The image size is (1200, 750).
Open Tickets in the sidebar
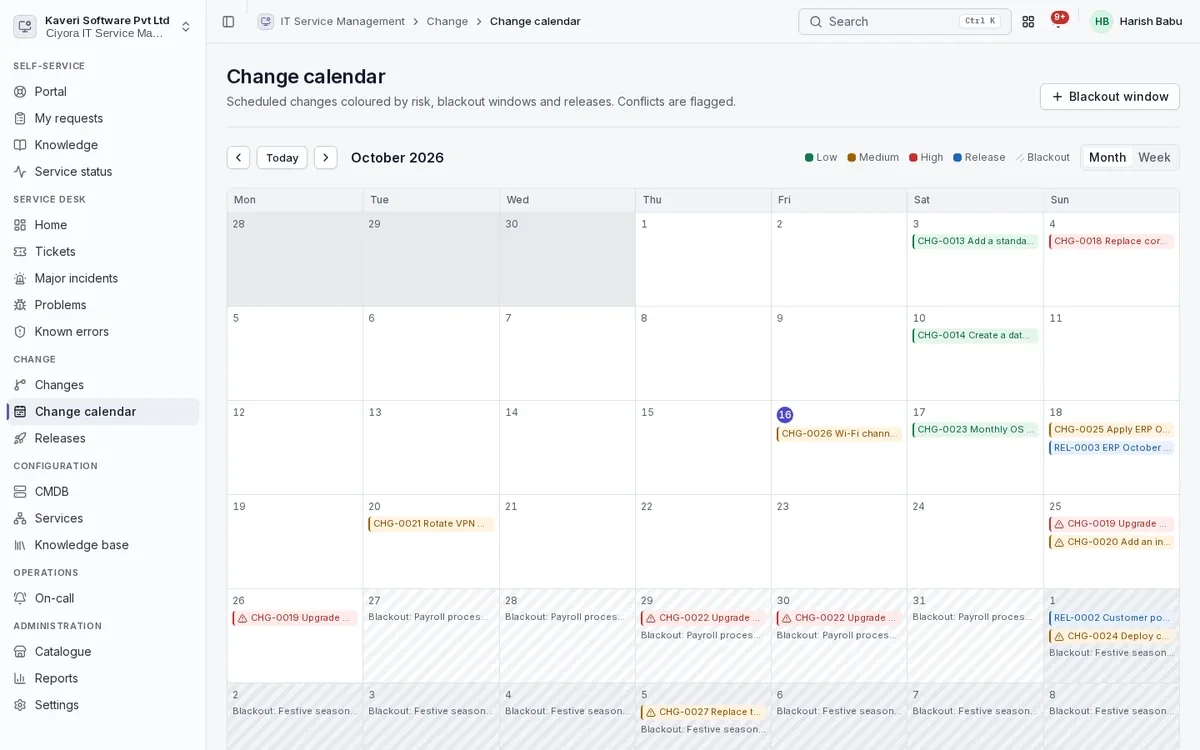pyautogui.click(x=103, y=252)
